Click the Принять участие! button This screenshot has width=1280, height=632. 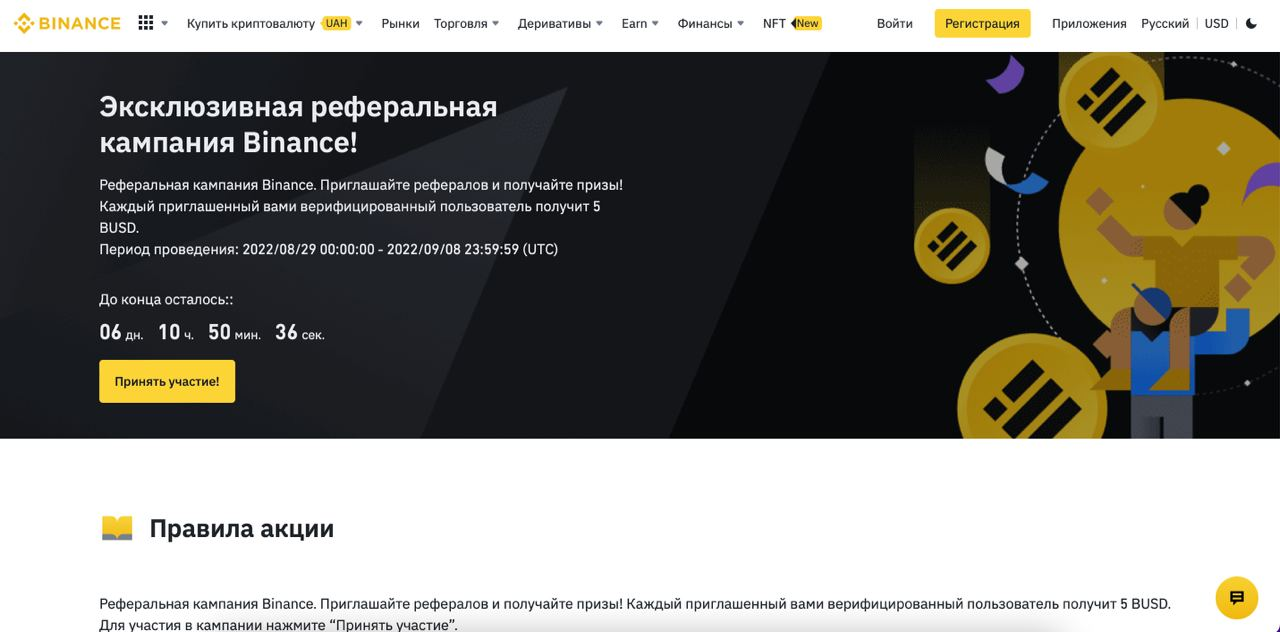pos(167,381)
